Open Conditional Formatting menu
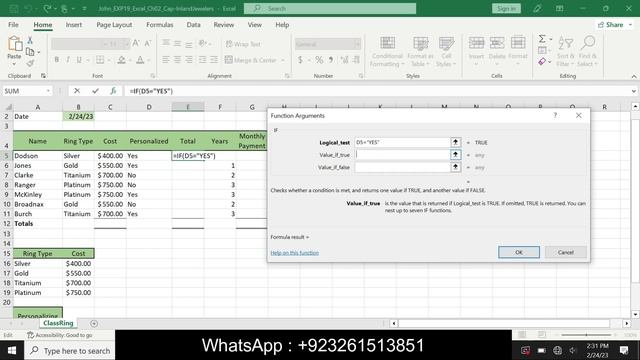The image size is (640, 360). point(387,51)
